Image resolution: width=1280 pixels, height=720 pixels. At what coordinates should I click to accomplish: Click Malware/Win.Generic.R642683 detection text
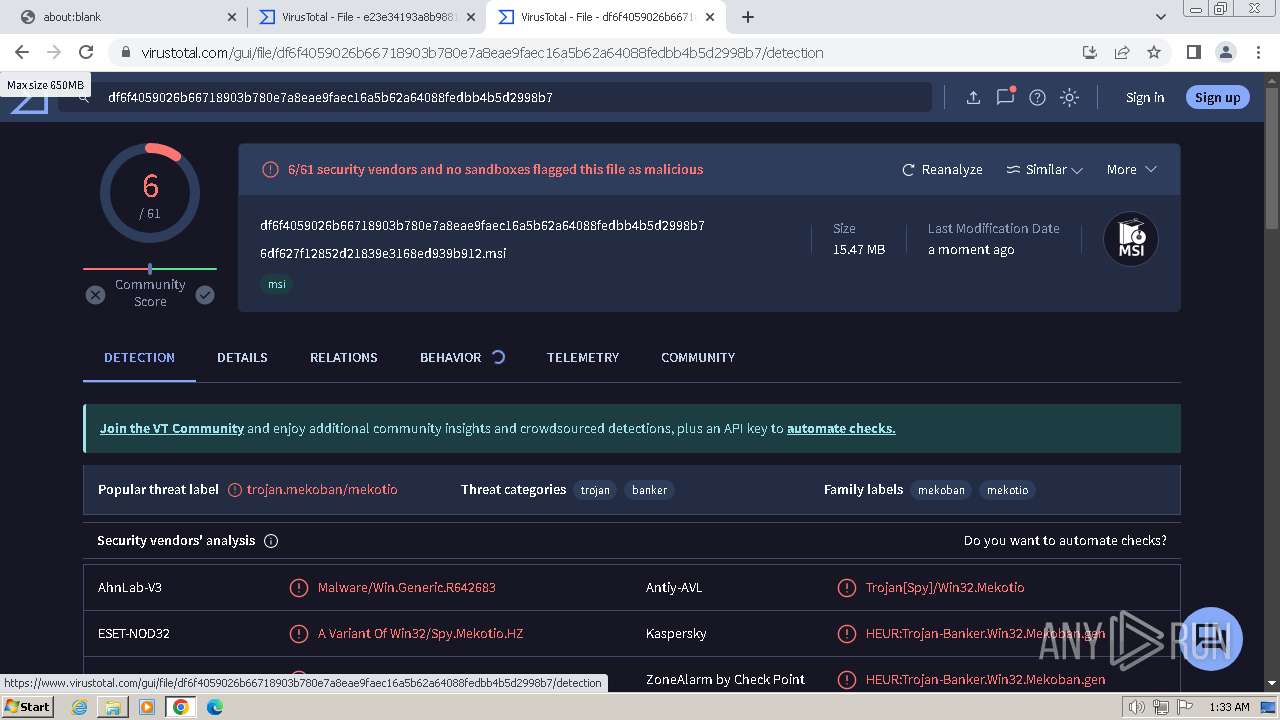[x=407, y=588]
